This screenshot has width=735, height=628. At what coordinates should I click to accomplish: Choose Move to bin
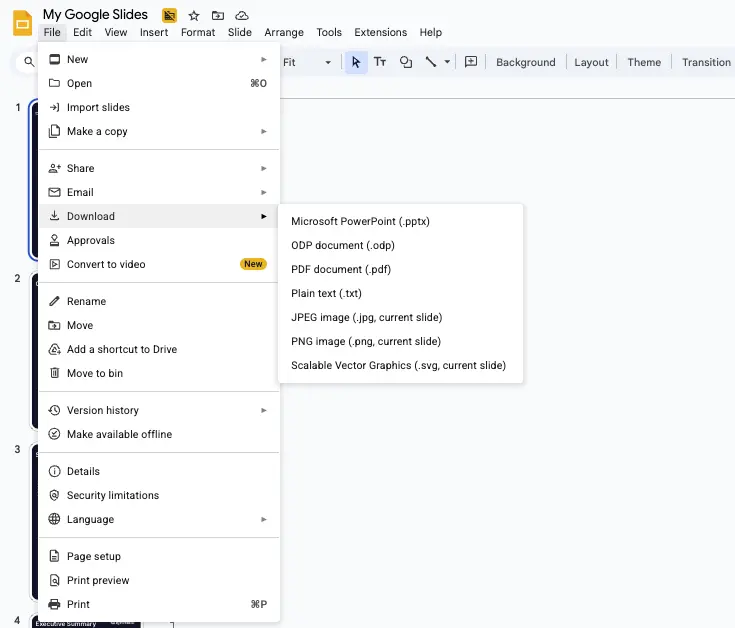coord(159,374)
